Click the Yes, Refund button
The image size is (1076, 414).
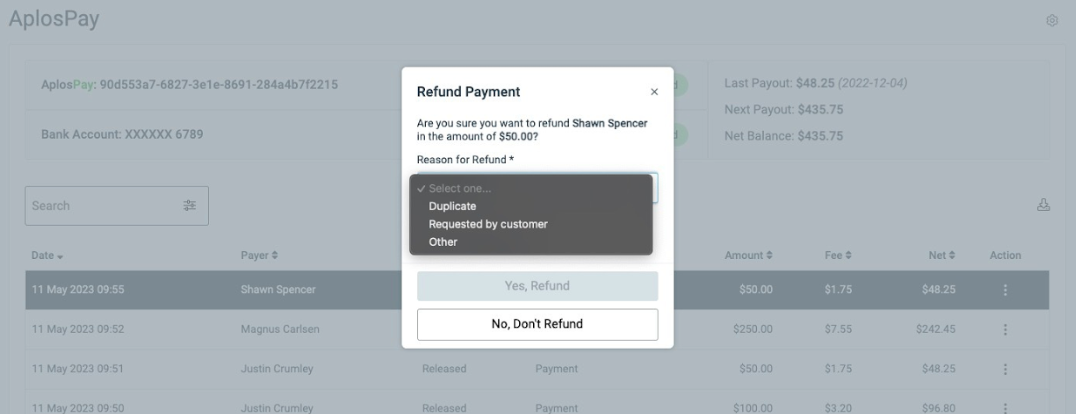[537, 286]
